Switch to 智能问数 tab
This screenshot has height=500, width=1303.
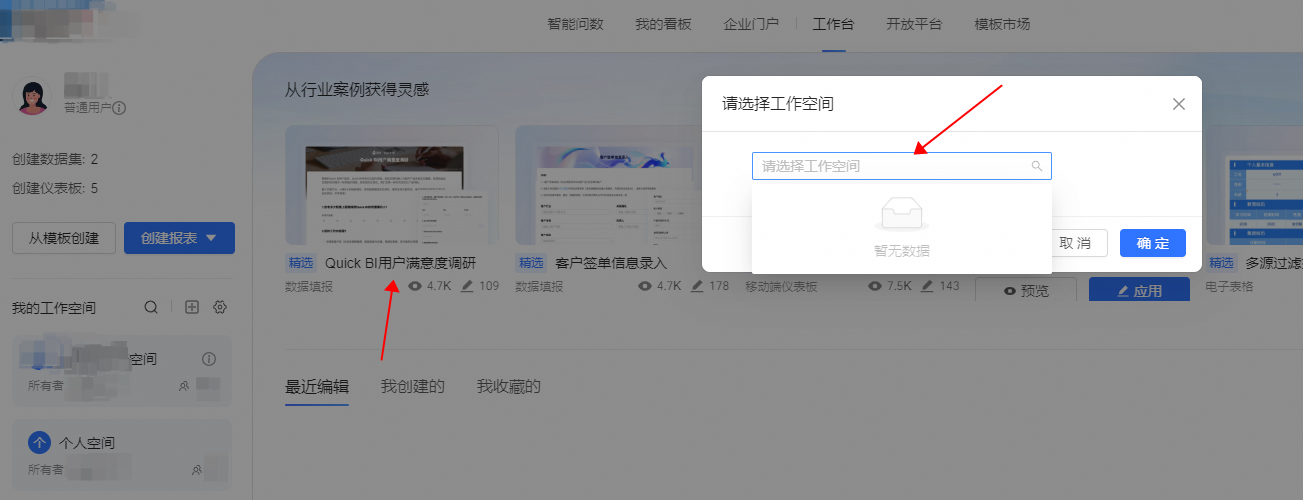pos(575,24)
